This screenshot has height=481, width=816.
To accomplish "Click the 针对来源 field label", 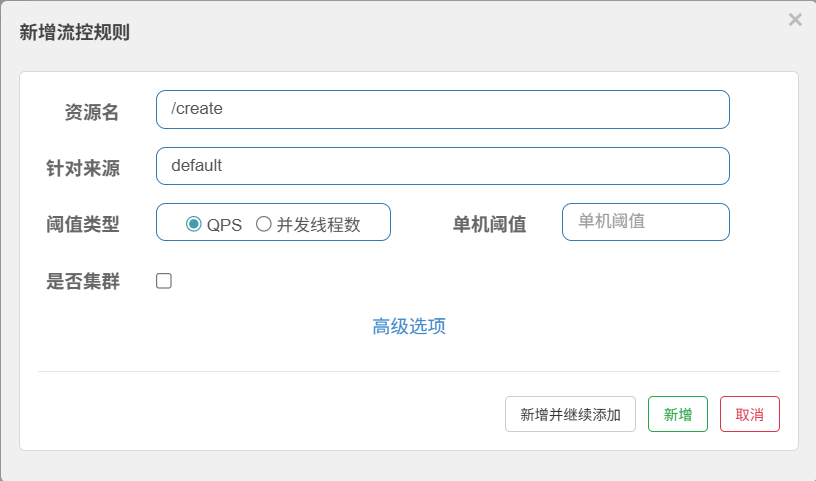I will click(x=83, y=169).
